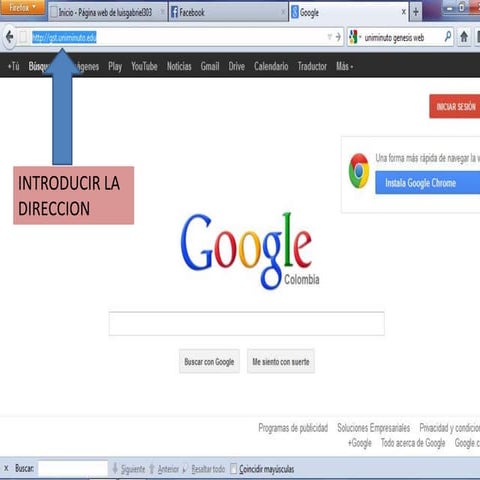The width and height of the screenshot is (480, 480).
Task: Click the Google Colombia logo
Action: [249, 251]
